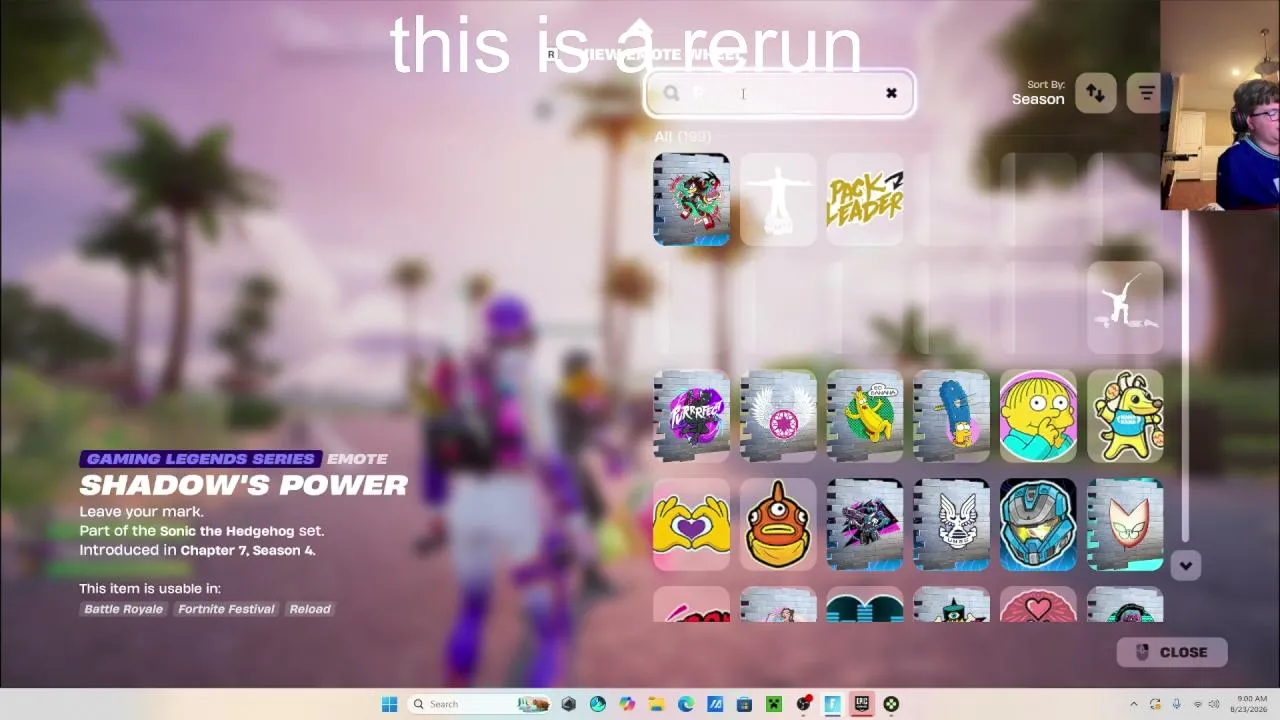Click the taskbar Search box
1280x720 pixels.
481,704
